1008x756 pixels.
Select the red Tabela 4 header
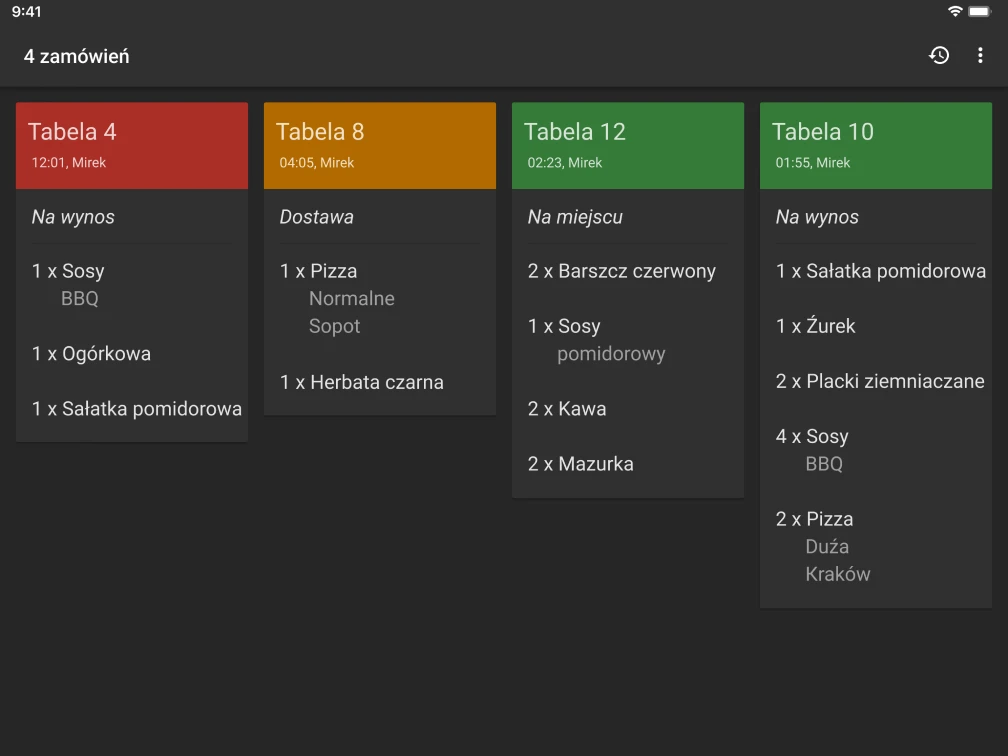click(x=132, y=145)
